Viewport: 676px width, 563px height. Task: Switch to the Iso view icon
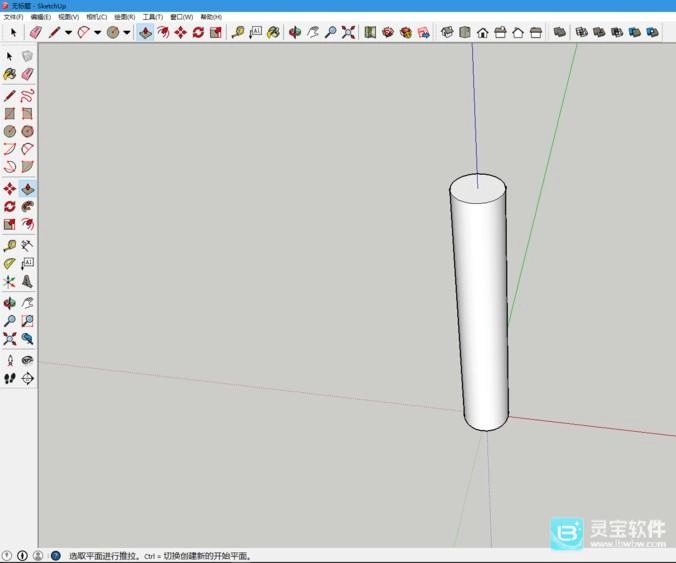(x=447, y=32)
